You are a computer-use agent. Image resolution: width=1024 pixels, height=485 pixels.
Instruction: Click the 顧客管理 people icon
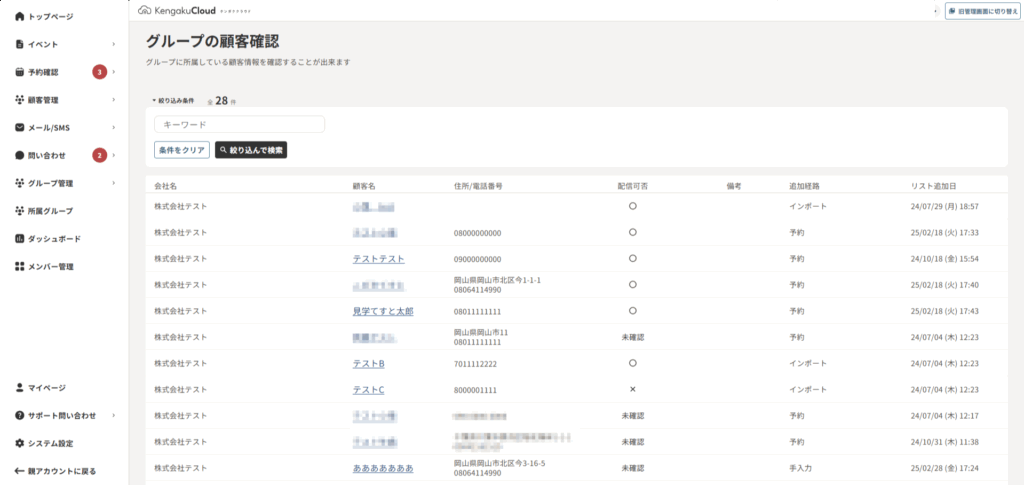point(19,100)
